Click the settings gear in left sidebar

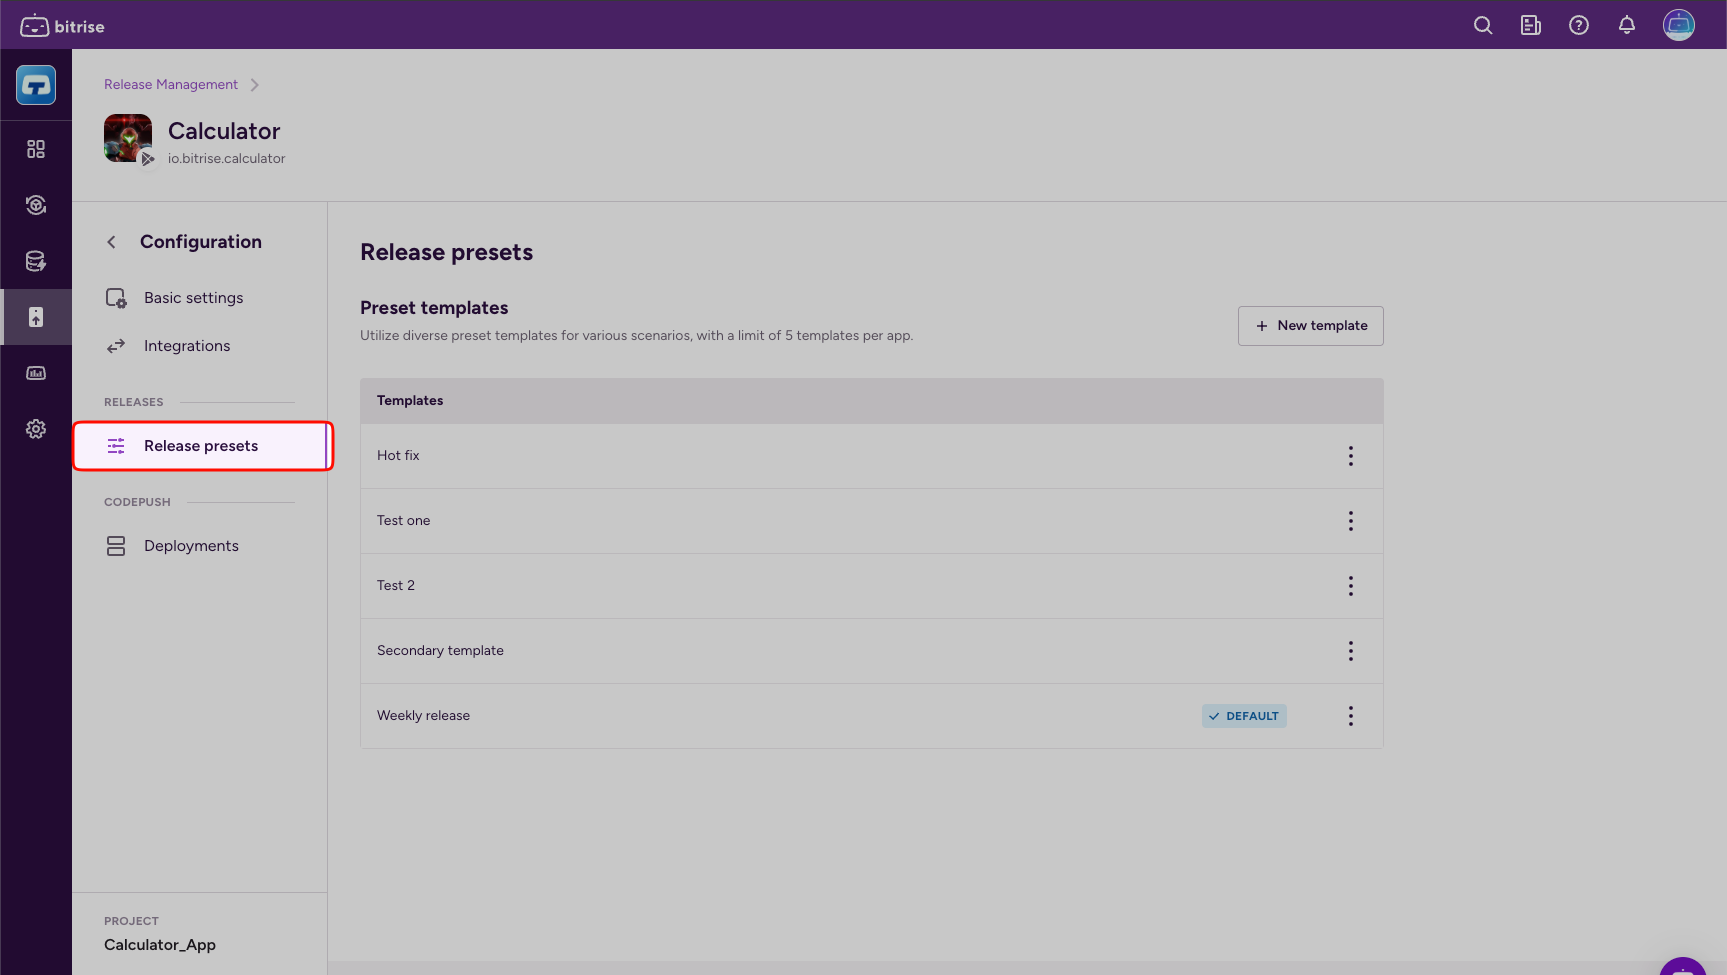click(x=36, y=429)
